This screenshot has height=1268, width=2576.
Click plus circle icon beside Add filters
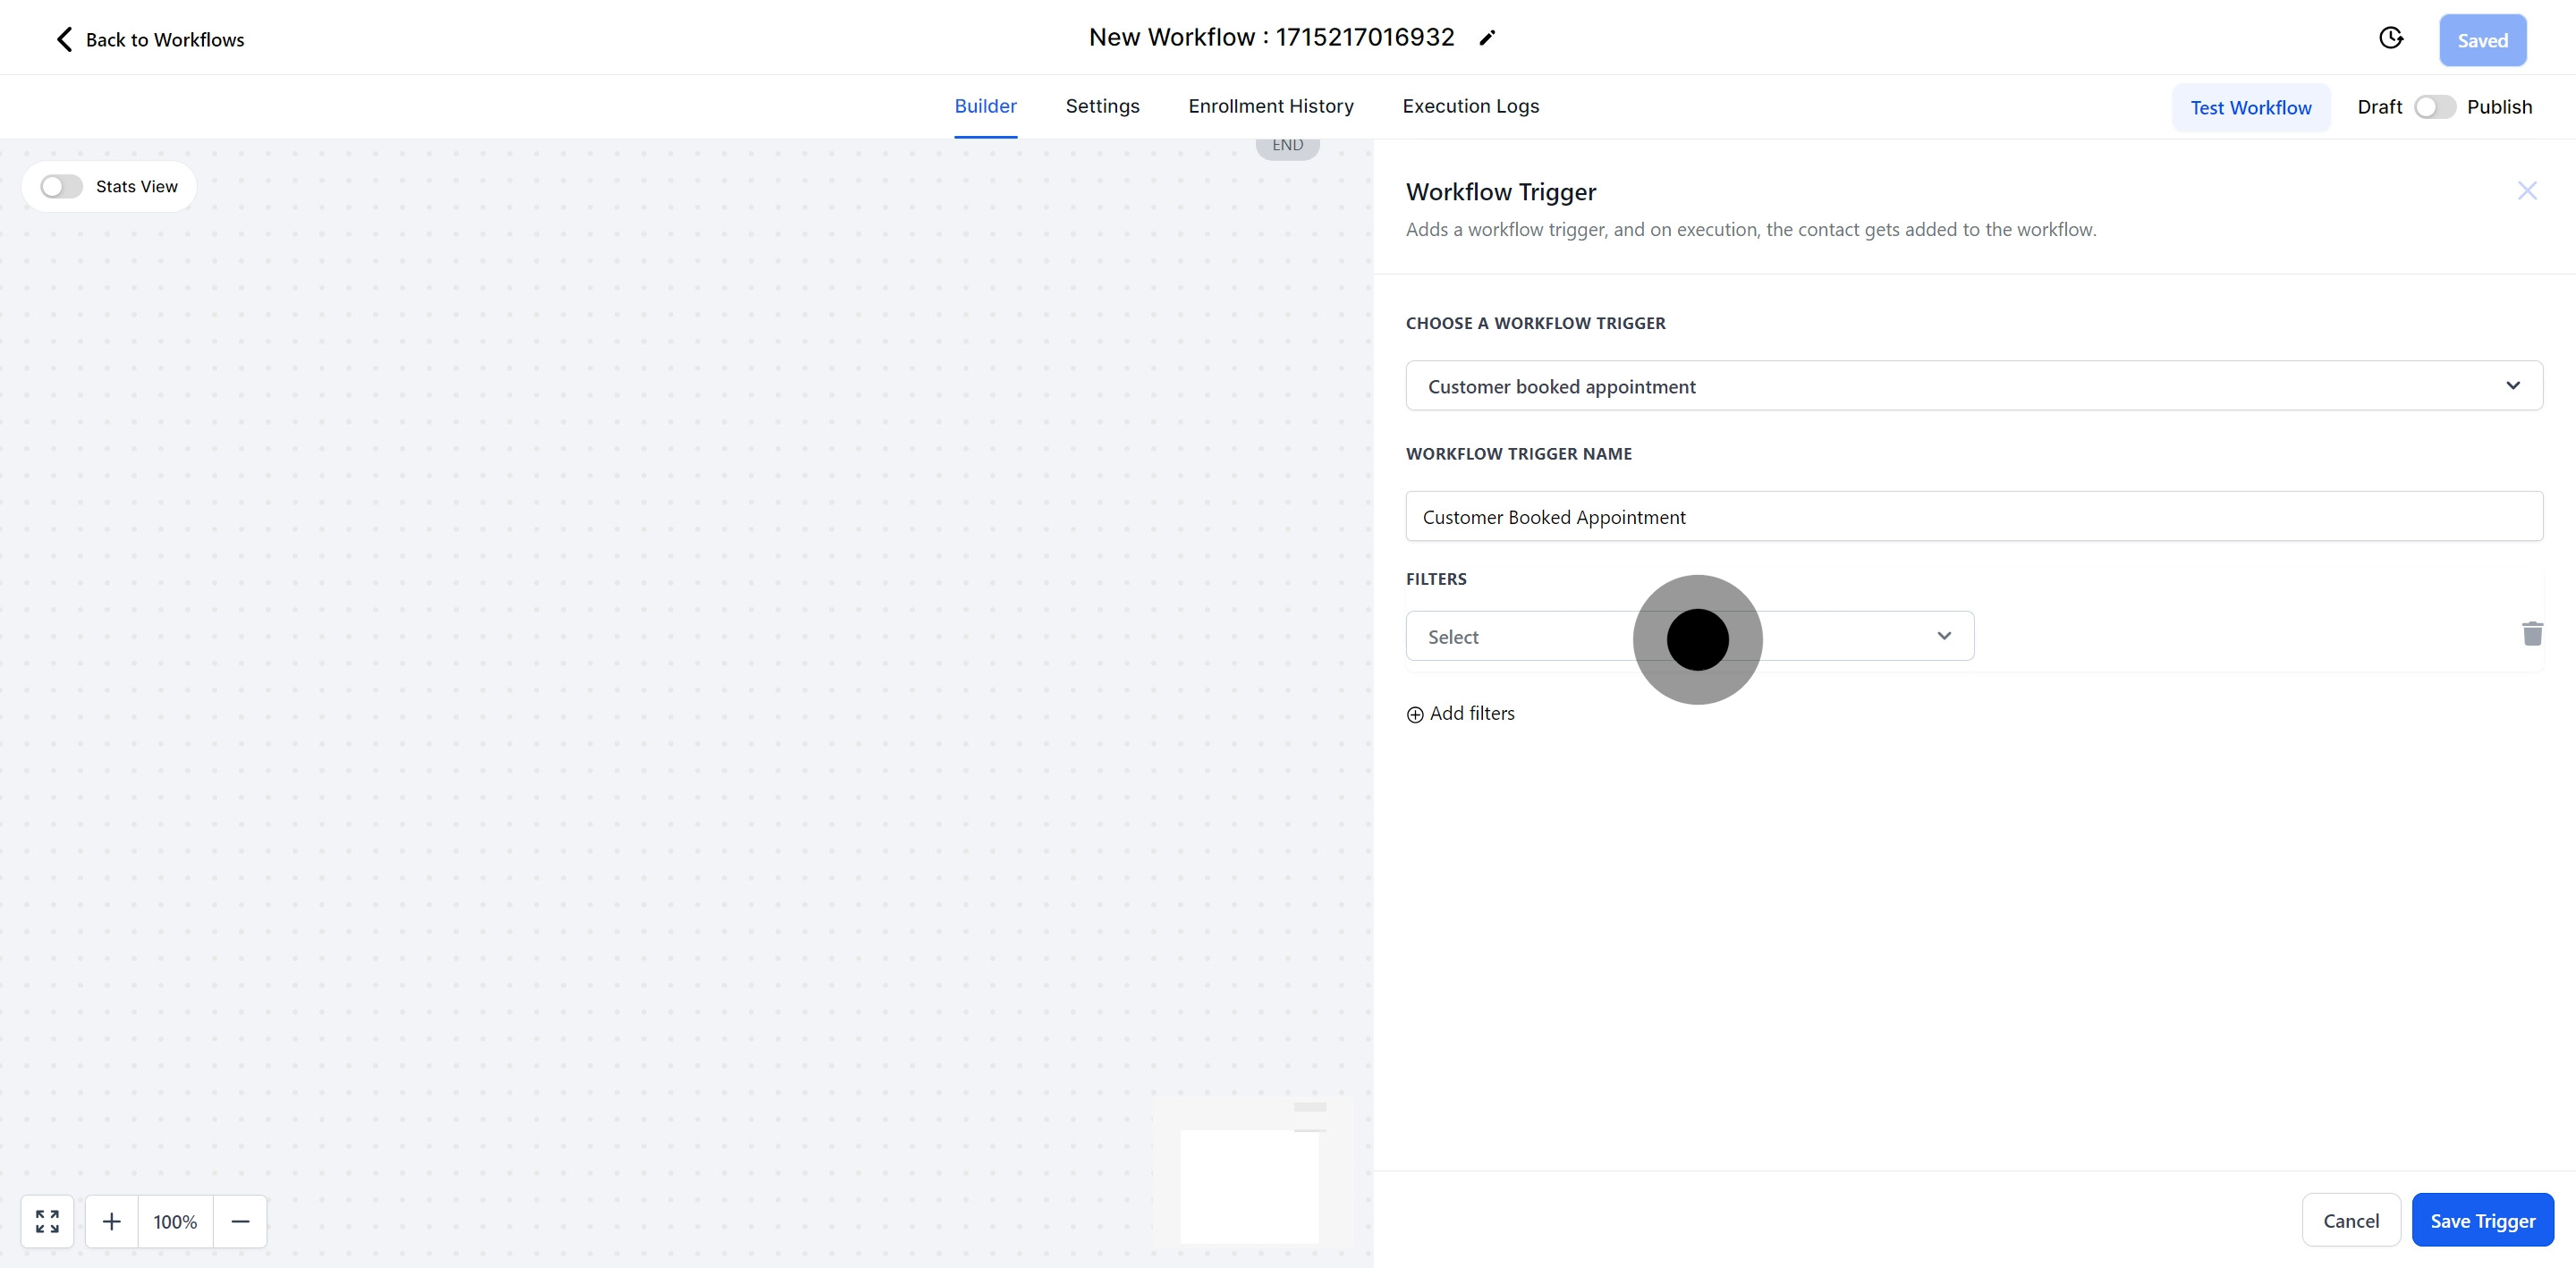(1415, 714)
